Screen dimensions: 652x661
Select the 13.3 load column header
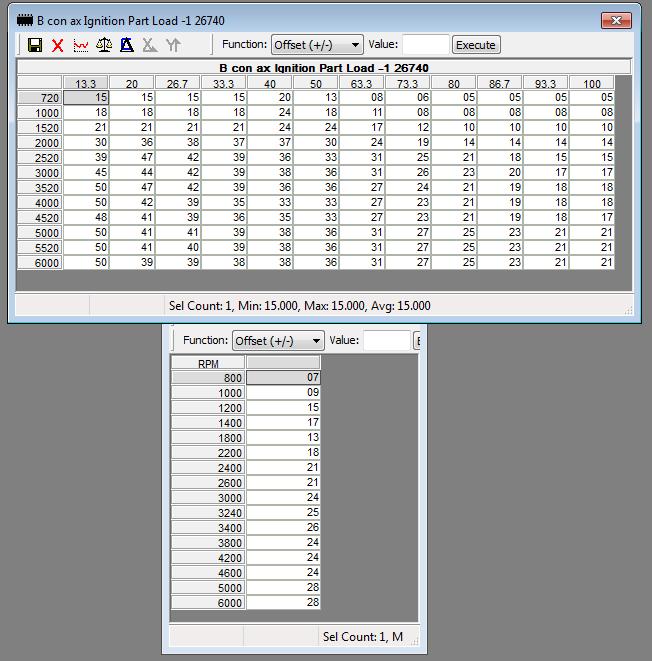point(86,84)
